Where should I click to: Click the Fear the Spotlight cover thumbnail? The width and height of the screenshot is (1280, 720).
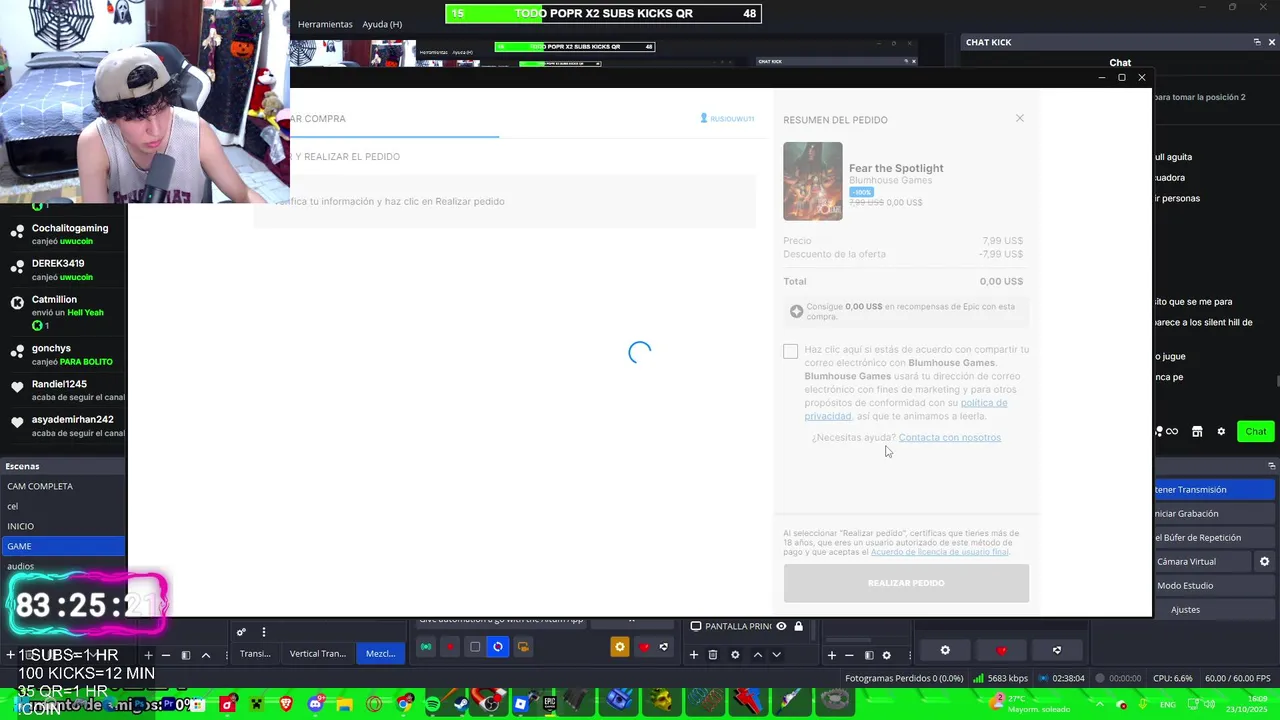tap(812, 181)
